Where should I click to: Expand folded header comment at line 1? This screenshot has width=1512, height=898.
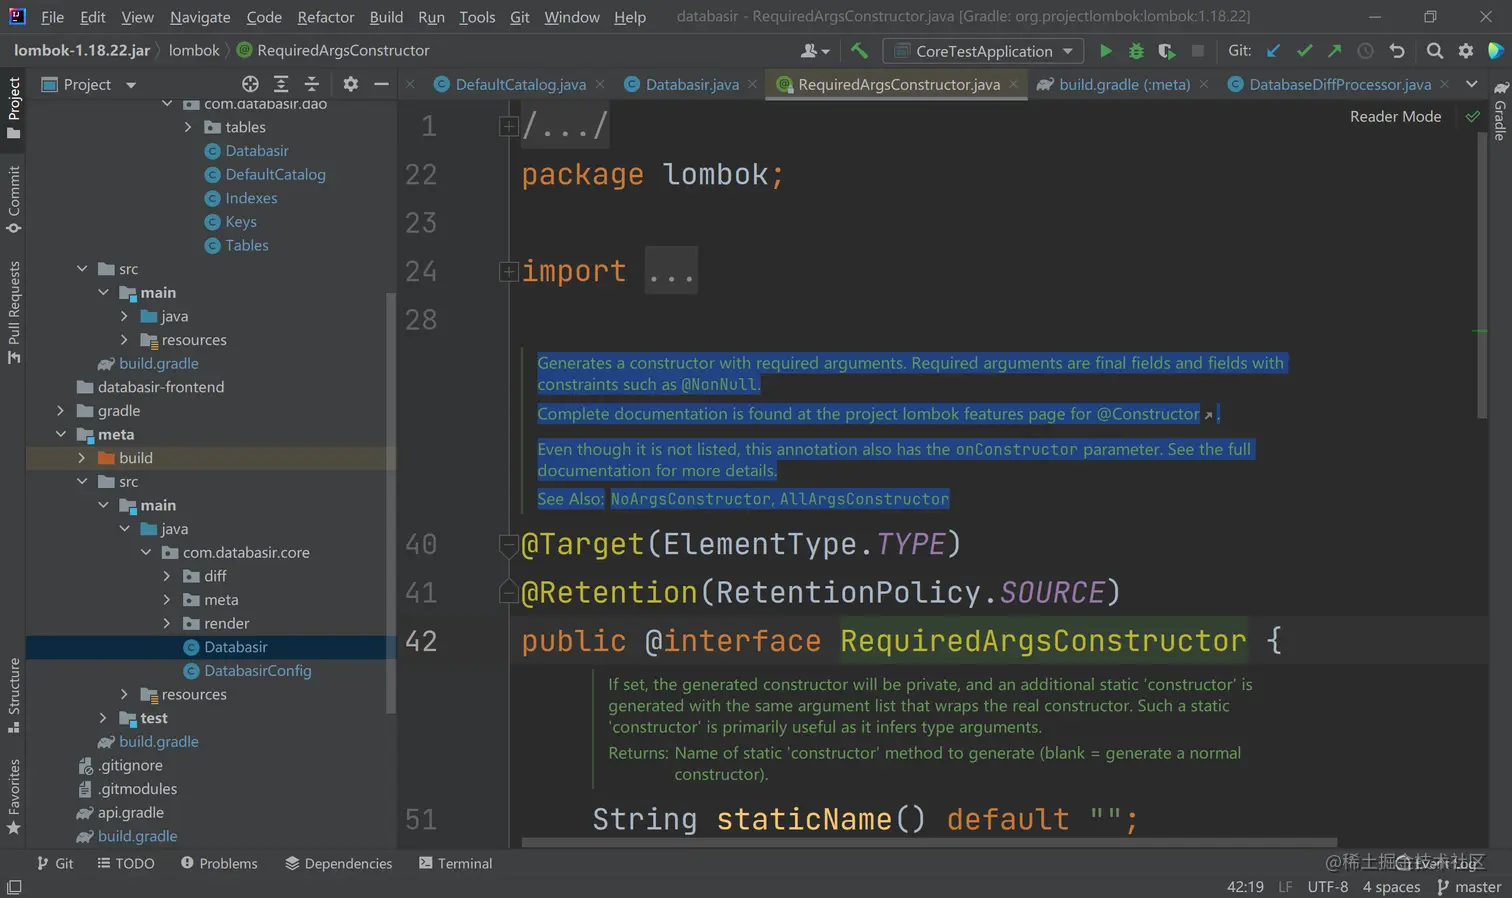click(509, 126)
